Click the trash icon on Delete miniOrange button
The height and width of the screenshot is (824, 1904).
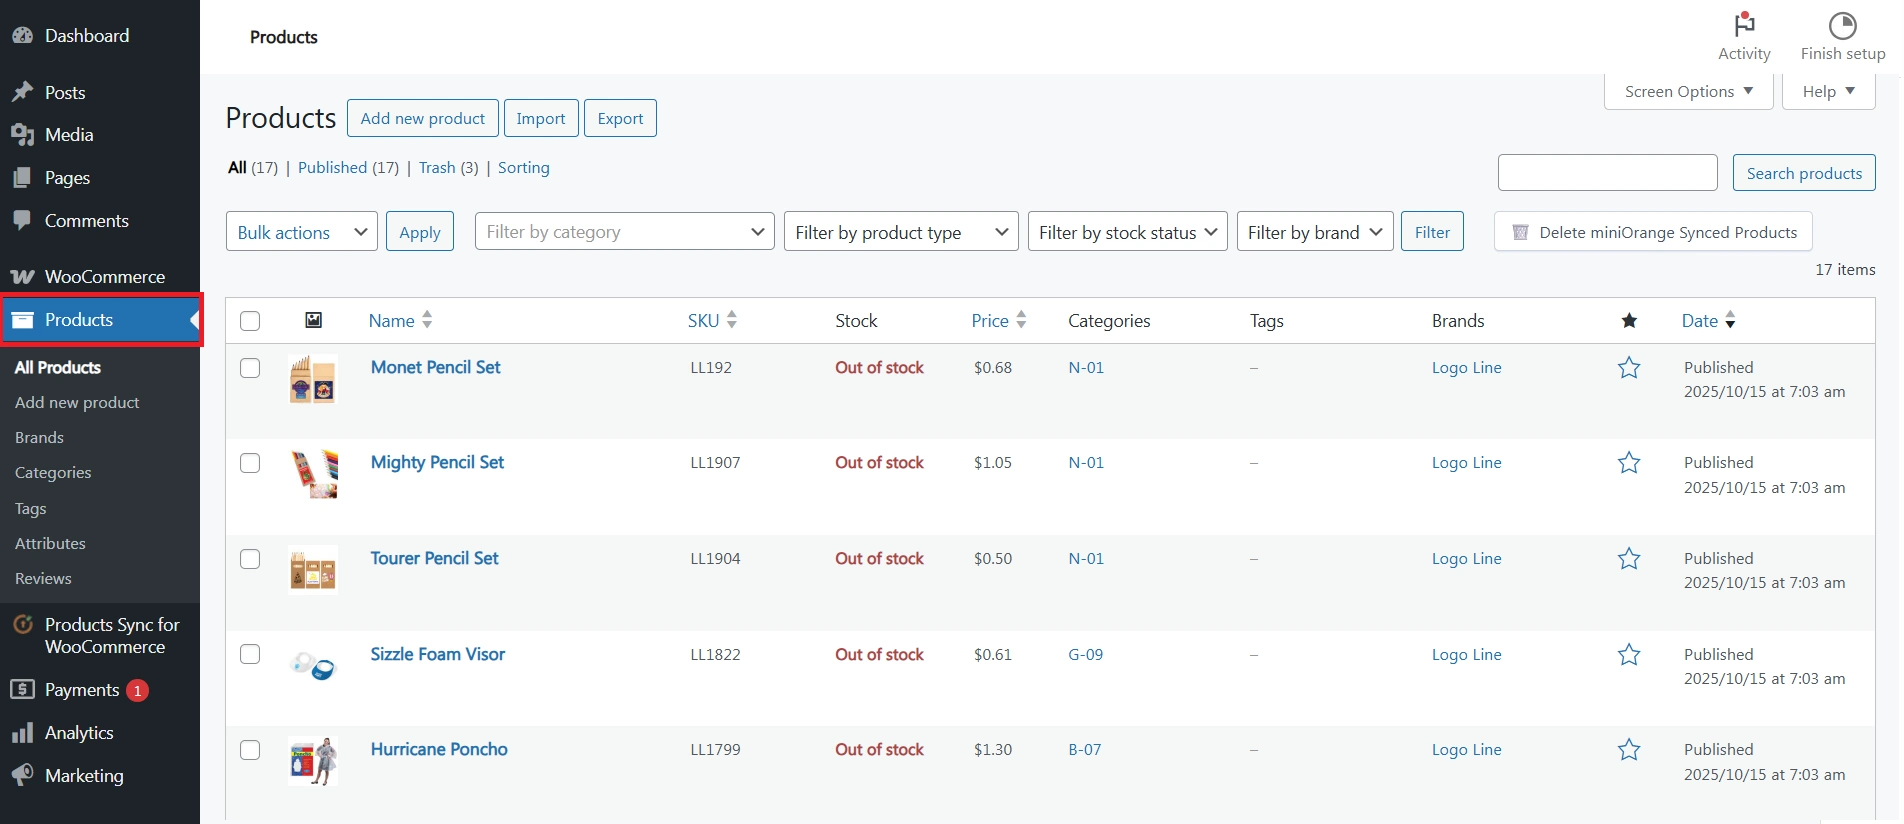1520,232
